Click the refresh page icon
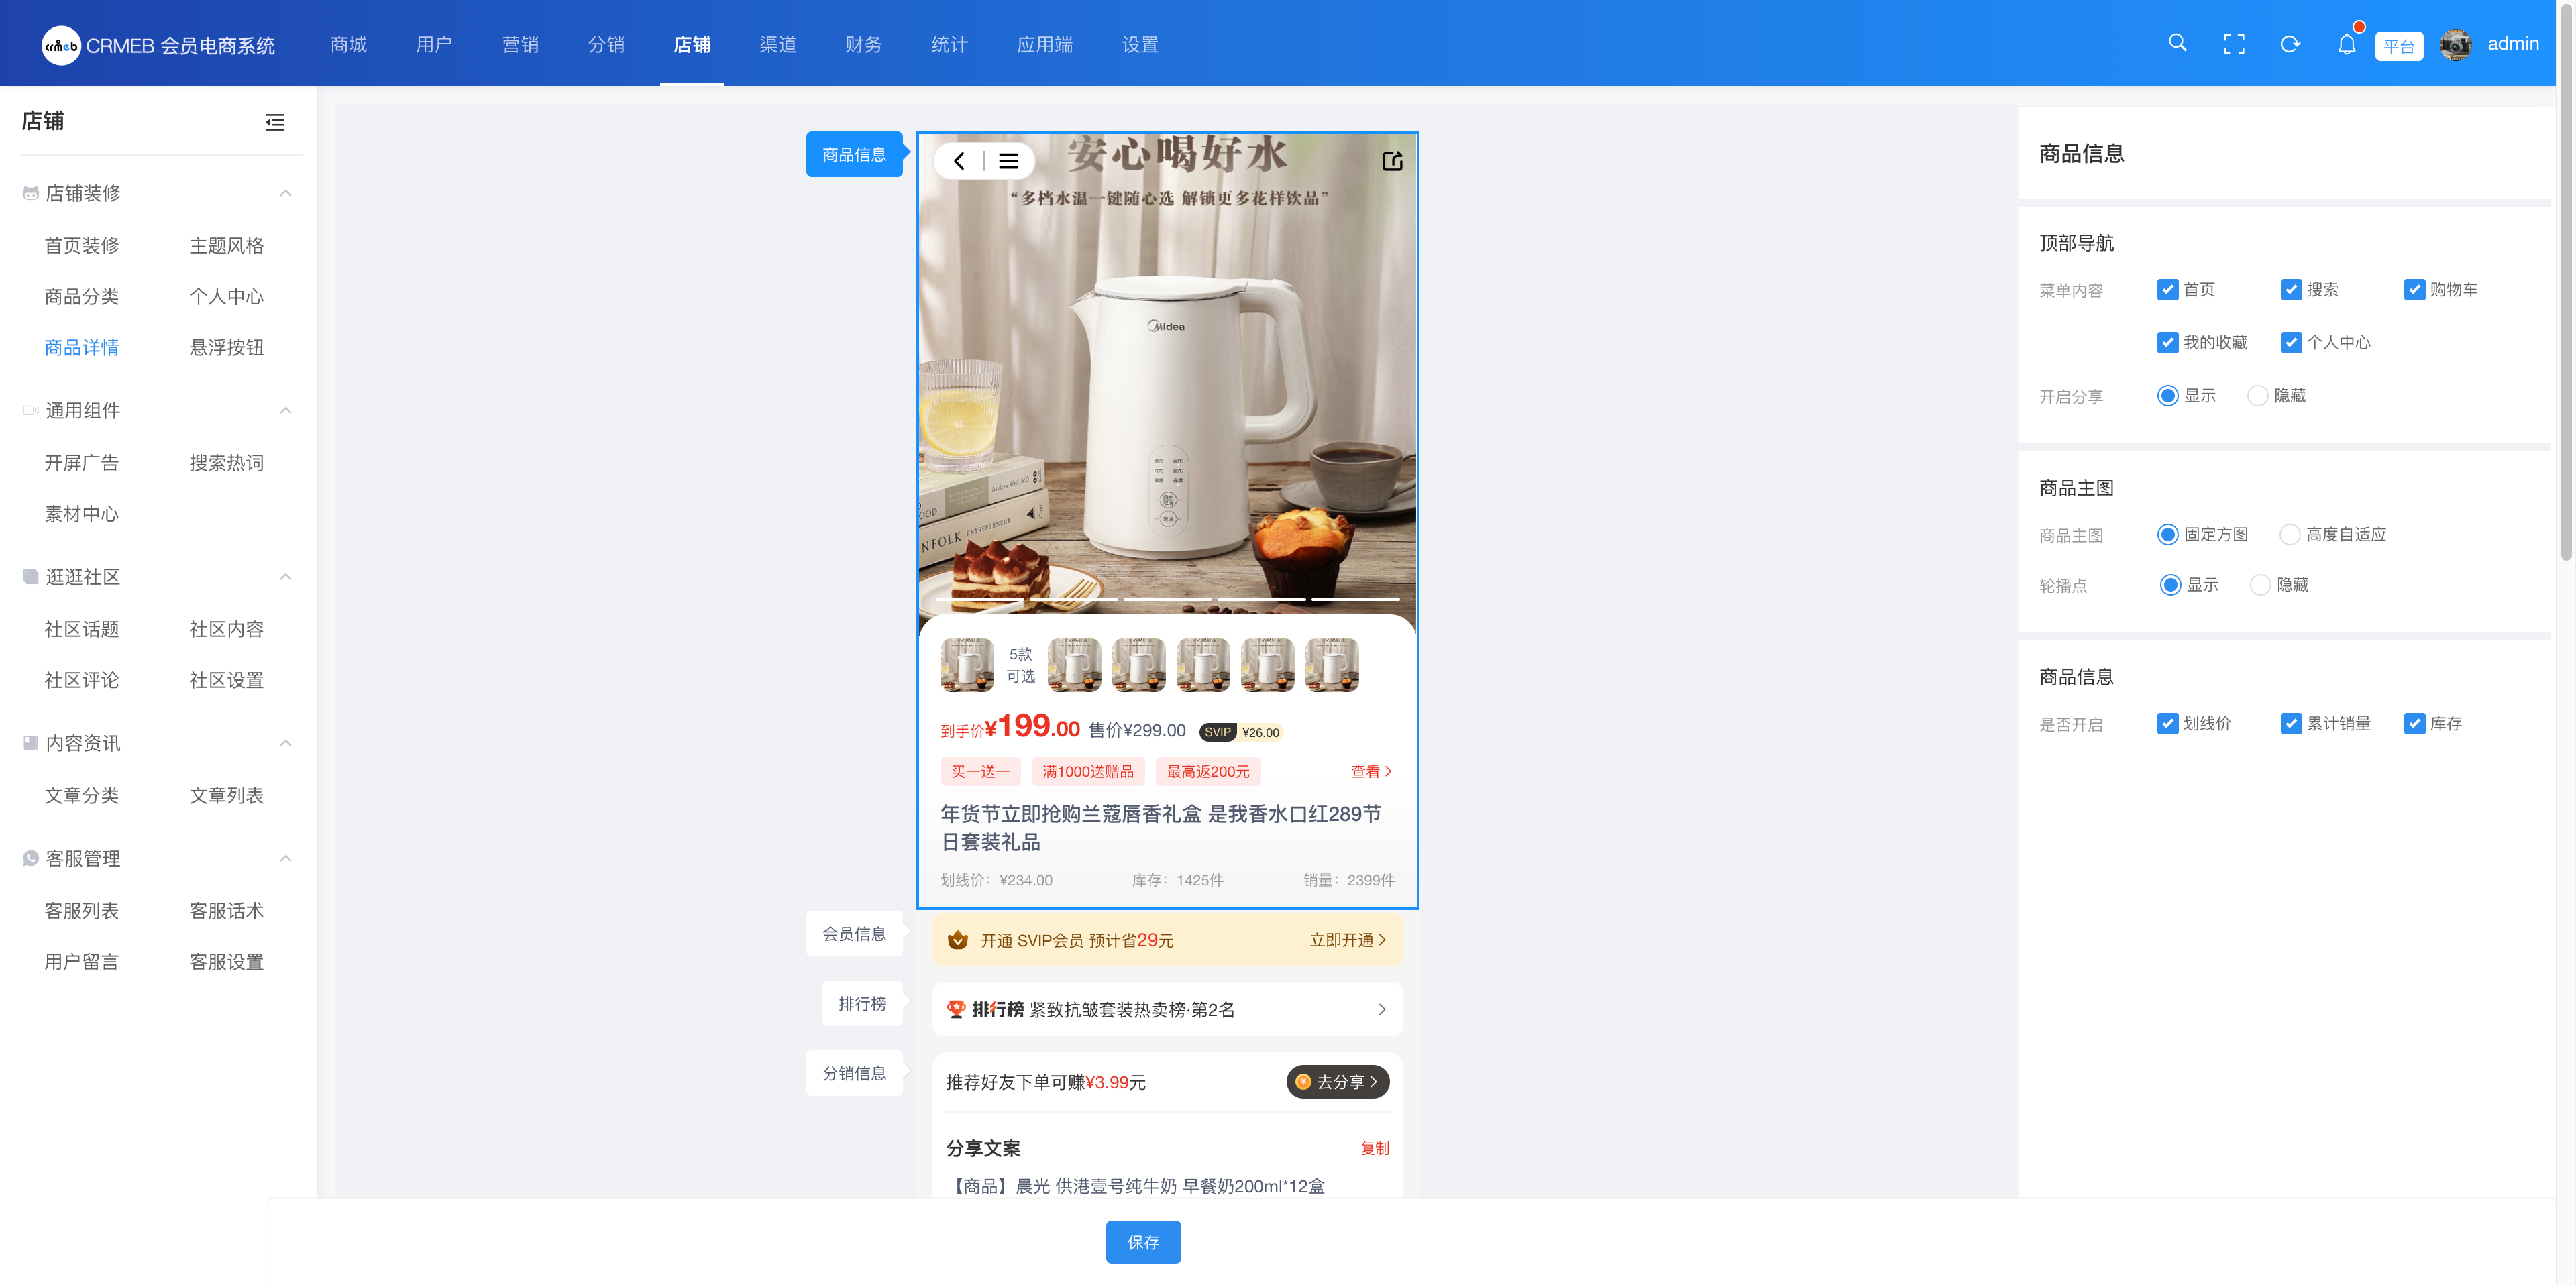The image size is (2576, 1285). [x=2289, y=44]
